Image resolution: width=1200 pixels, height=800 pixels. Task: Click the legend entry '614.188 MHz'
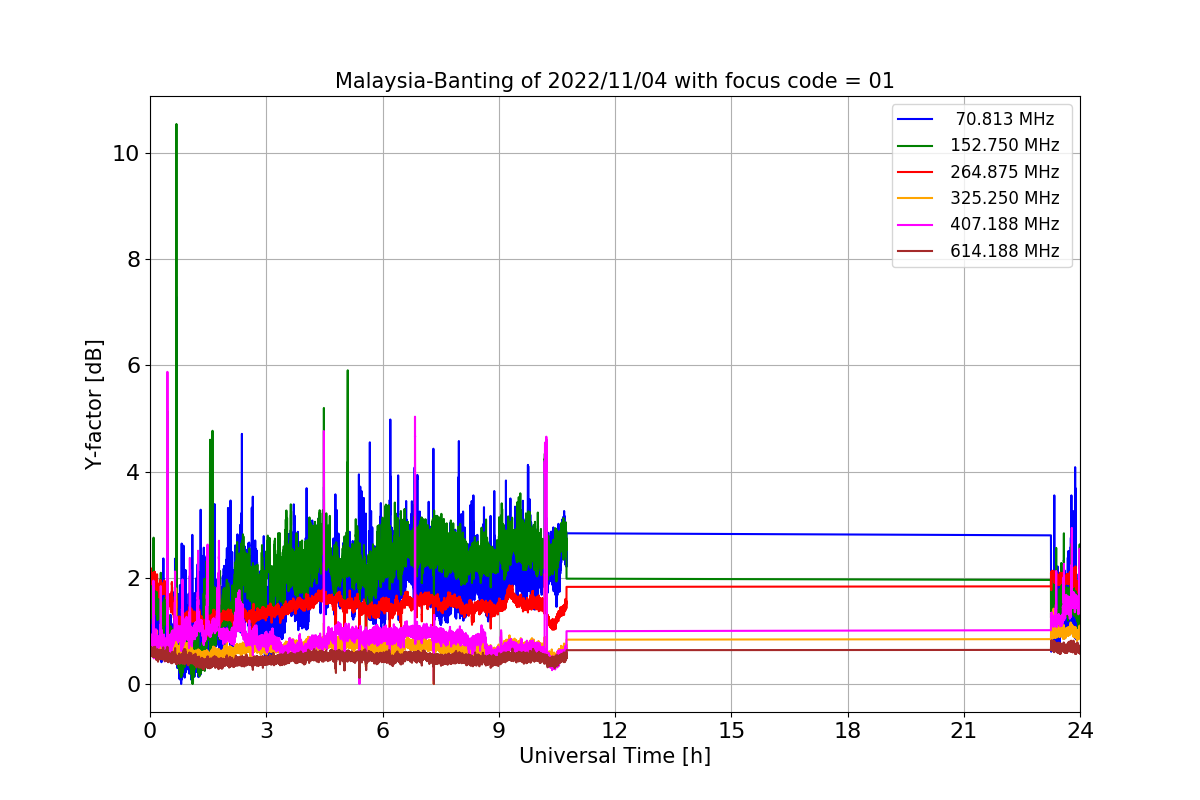tap(1004, 251)
